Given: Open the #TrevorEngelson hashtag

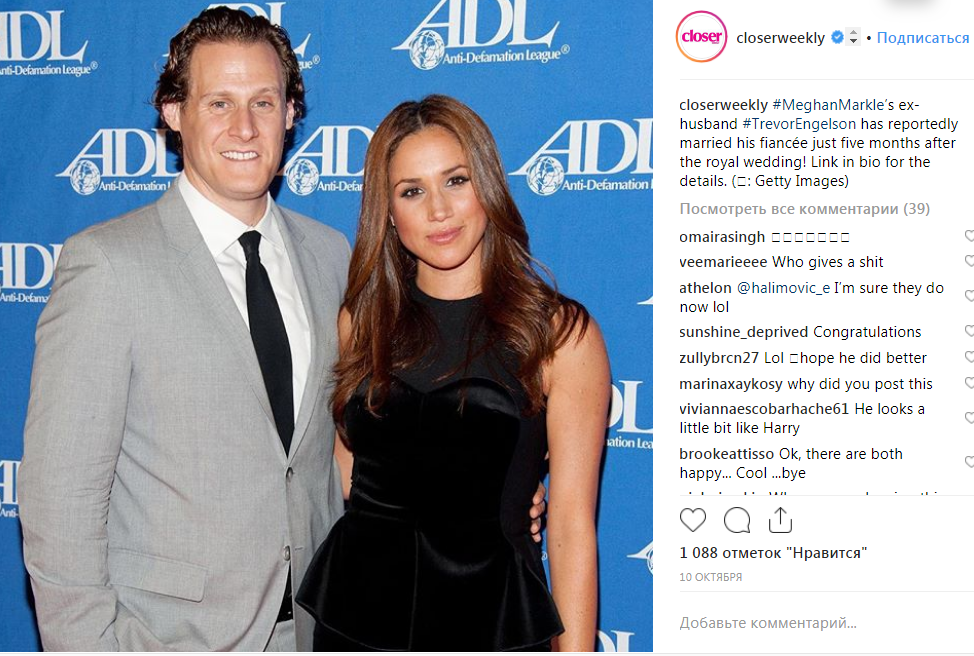Looking at the screenshot, I should click(799, 124).
